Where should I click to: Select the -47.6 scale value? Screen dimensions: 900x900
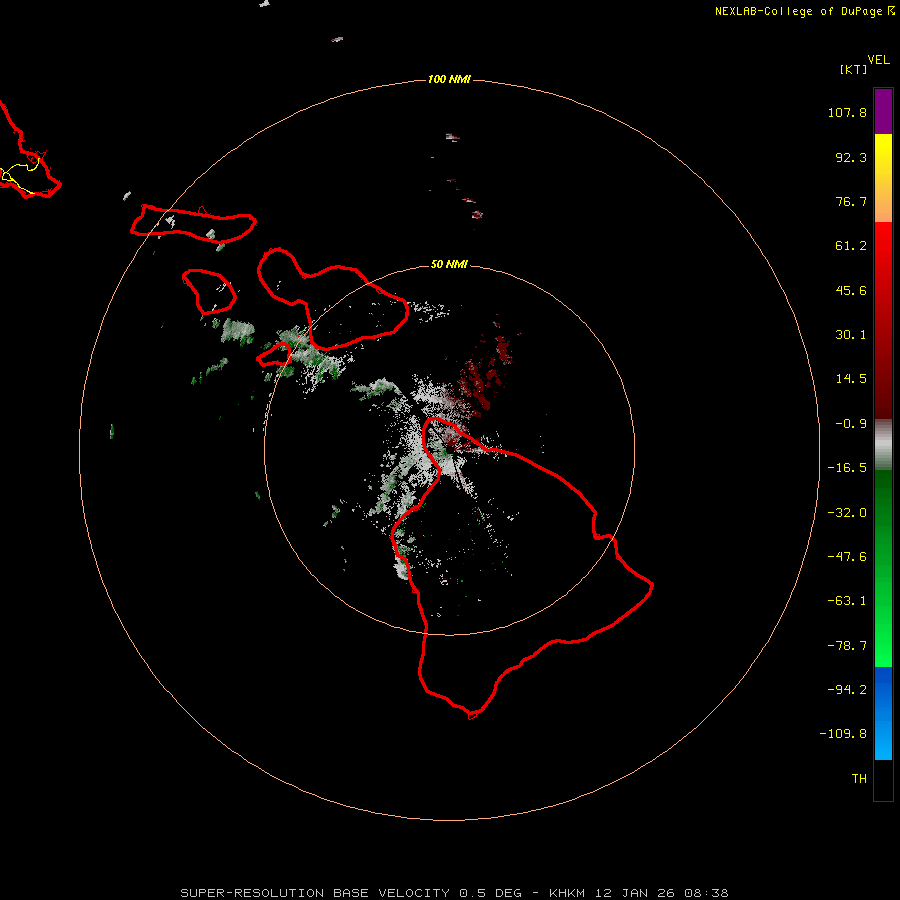click(847, 557)
